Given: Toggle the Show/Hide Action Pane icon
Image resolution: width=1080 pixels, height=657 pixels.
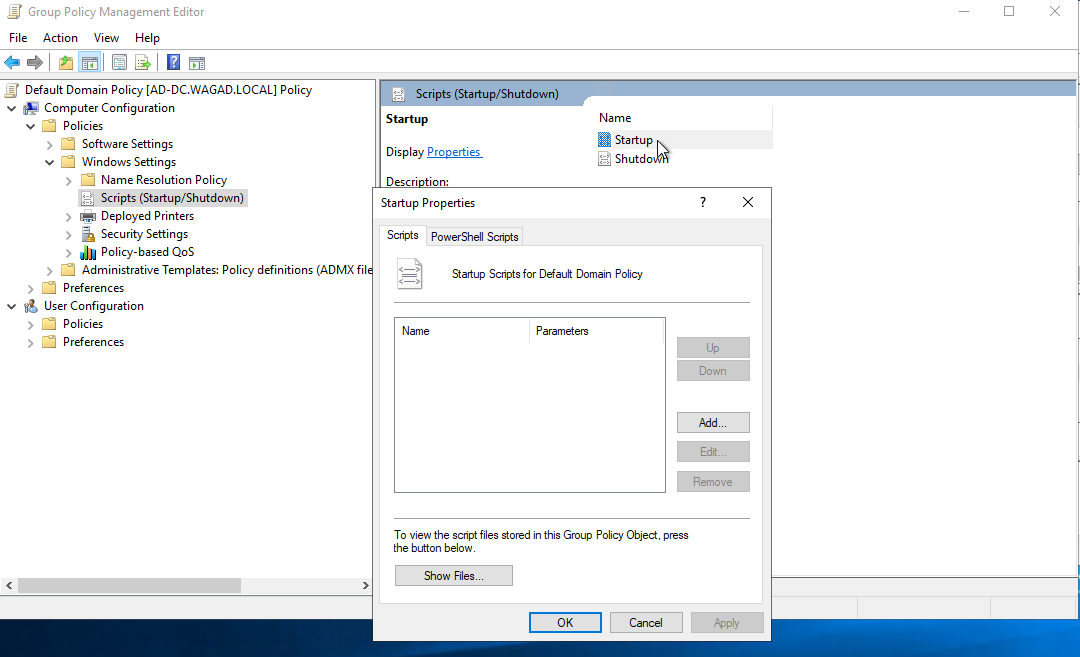Looking at the screenshot, I should (196, 62).
